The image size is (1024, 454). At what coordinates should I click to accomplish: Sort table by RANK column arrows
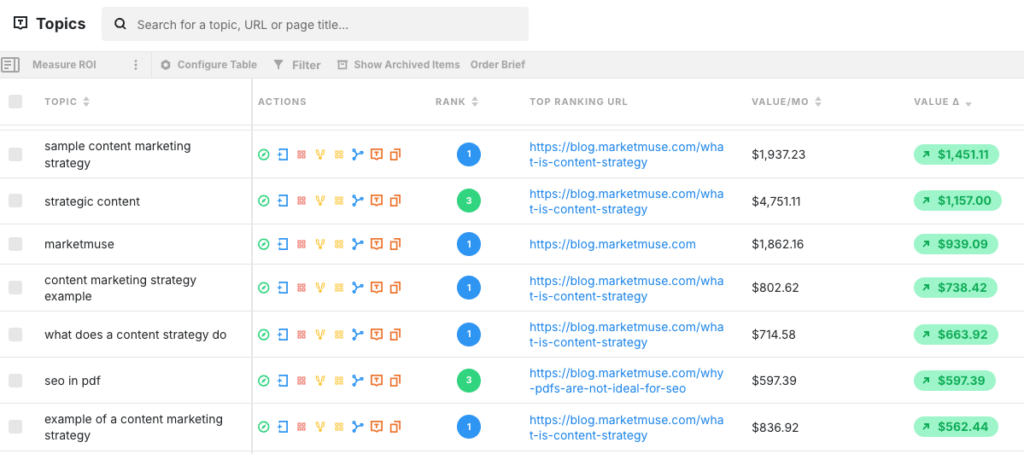(x=475, y=102)
